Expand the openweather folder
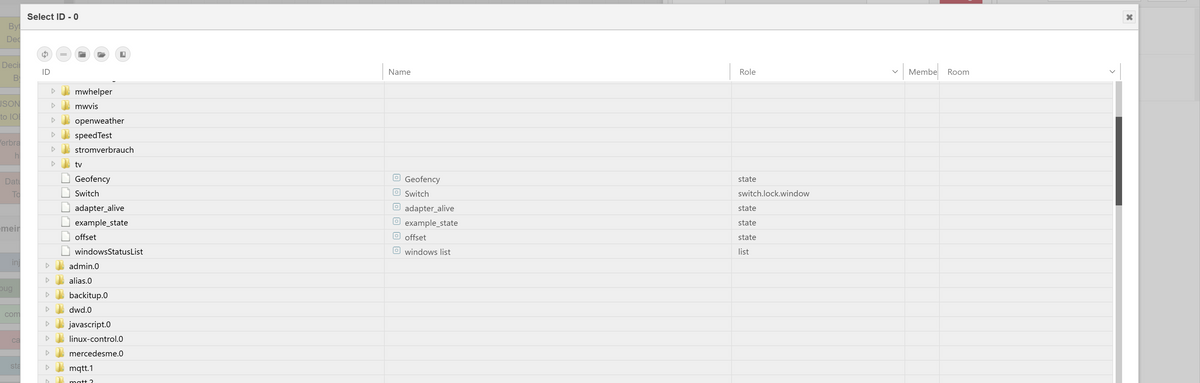1200x383 pixels. [x=53, y=121]
